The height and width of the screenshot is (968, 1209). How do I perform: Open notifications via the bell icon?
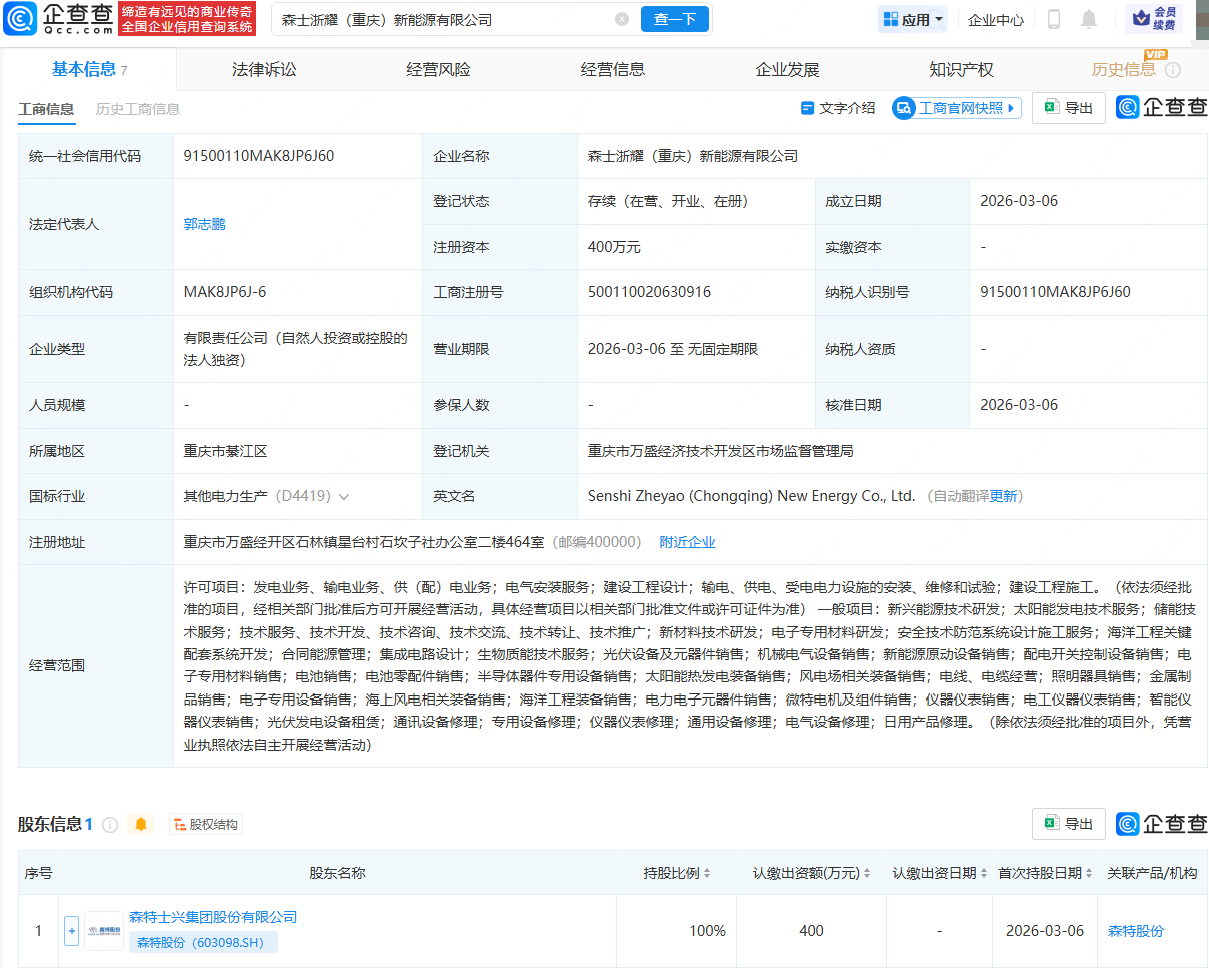(x=1089, y=19)
